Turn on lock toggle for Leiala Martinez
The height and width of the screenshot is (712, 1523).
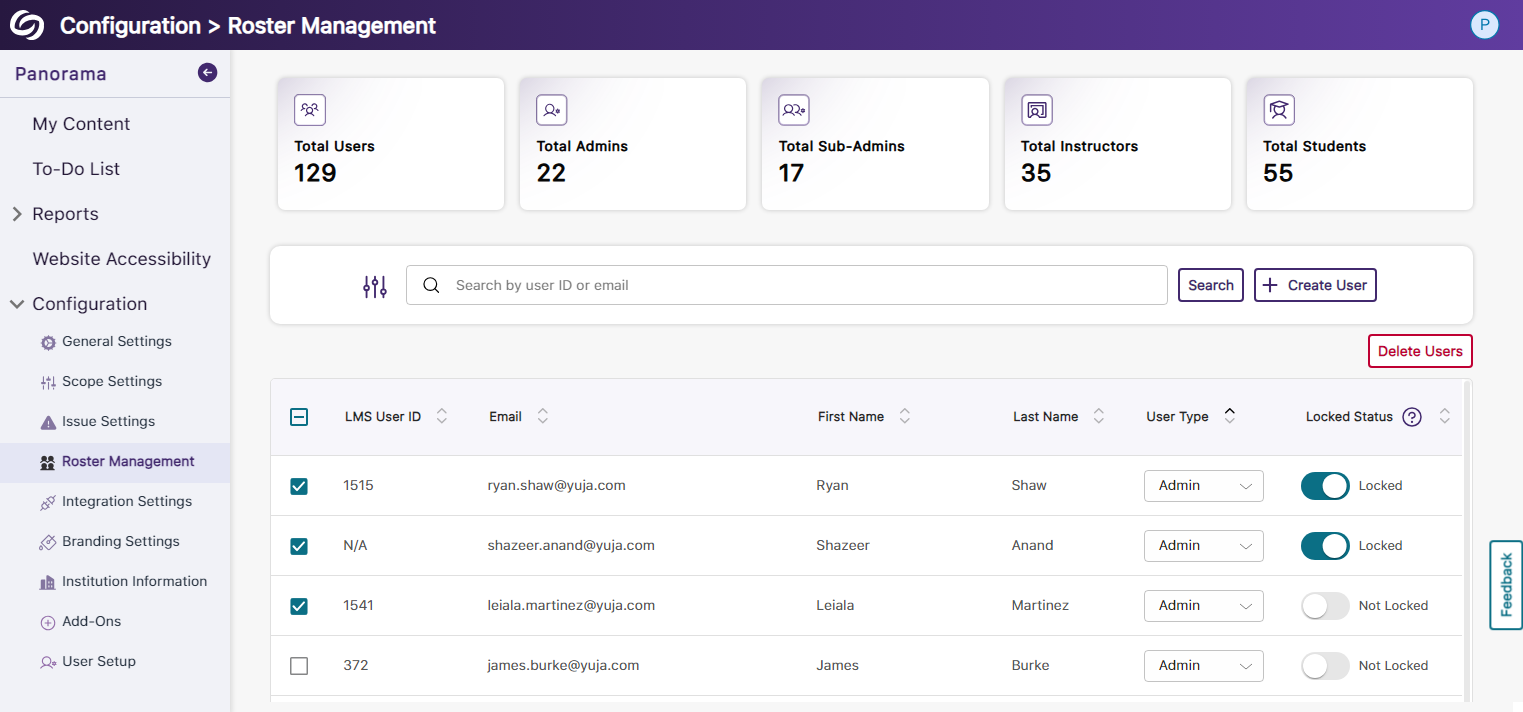tap(1325, 606)
